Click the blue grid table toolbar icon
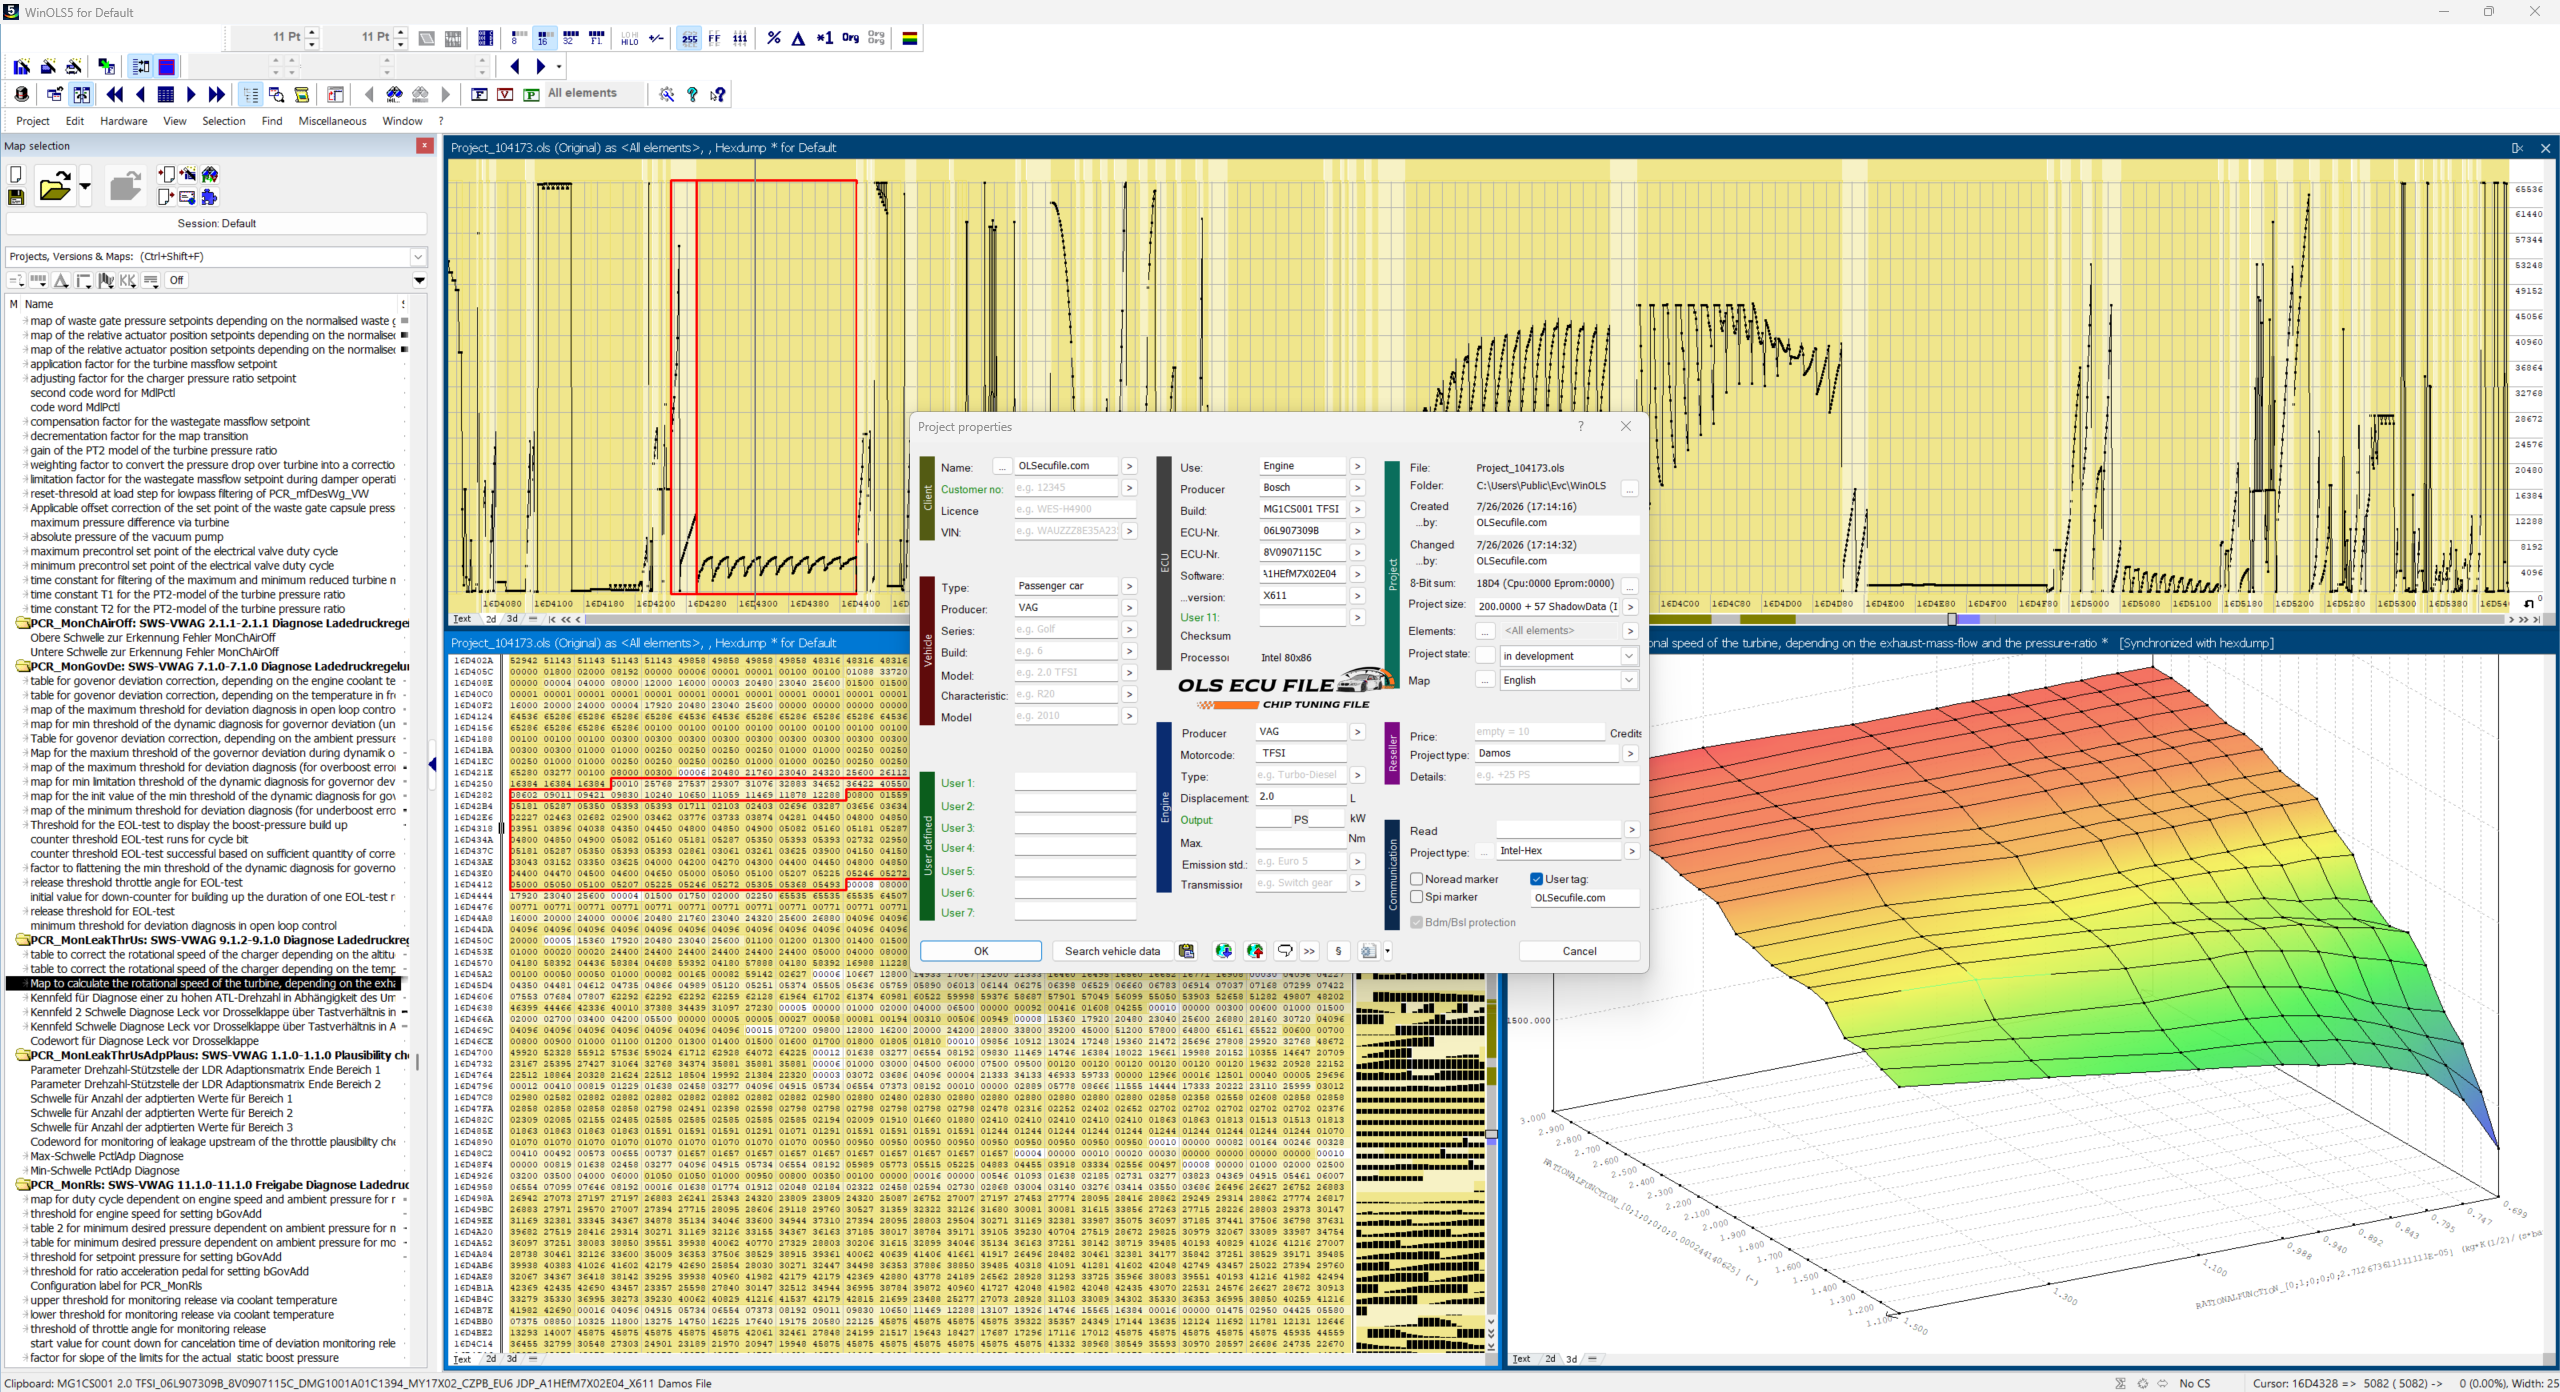This screenshot has width=2560, height=1392. 166,94
